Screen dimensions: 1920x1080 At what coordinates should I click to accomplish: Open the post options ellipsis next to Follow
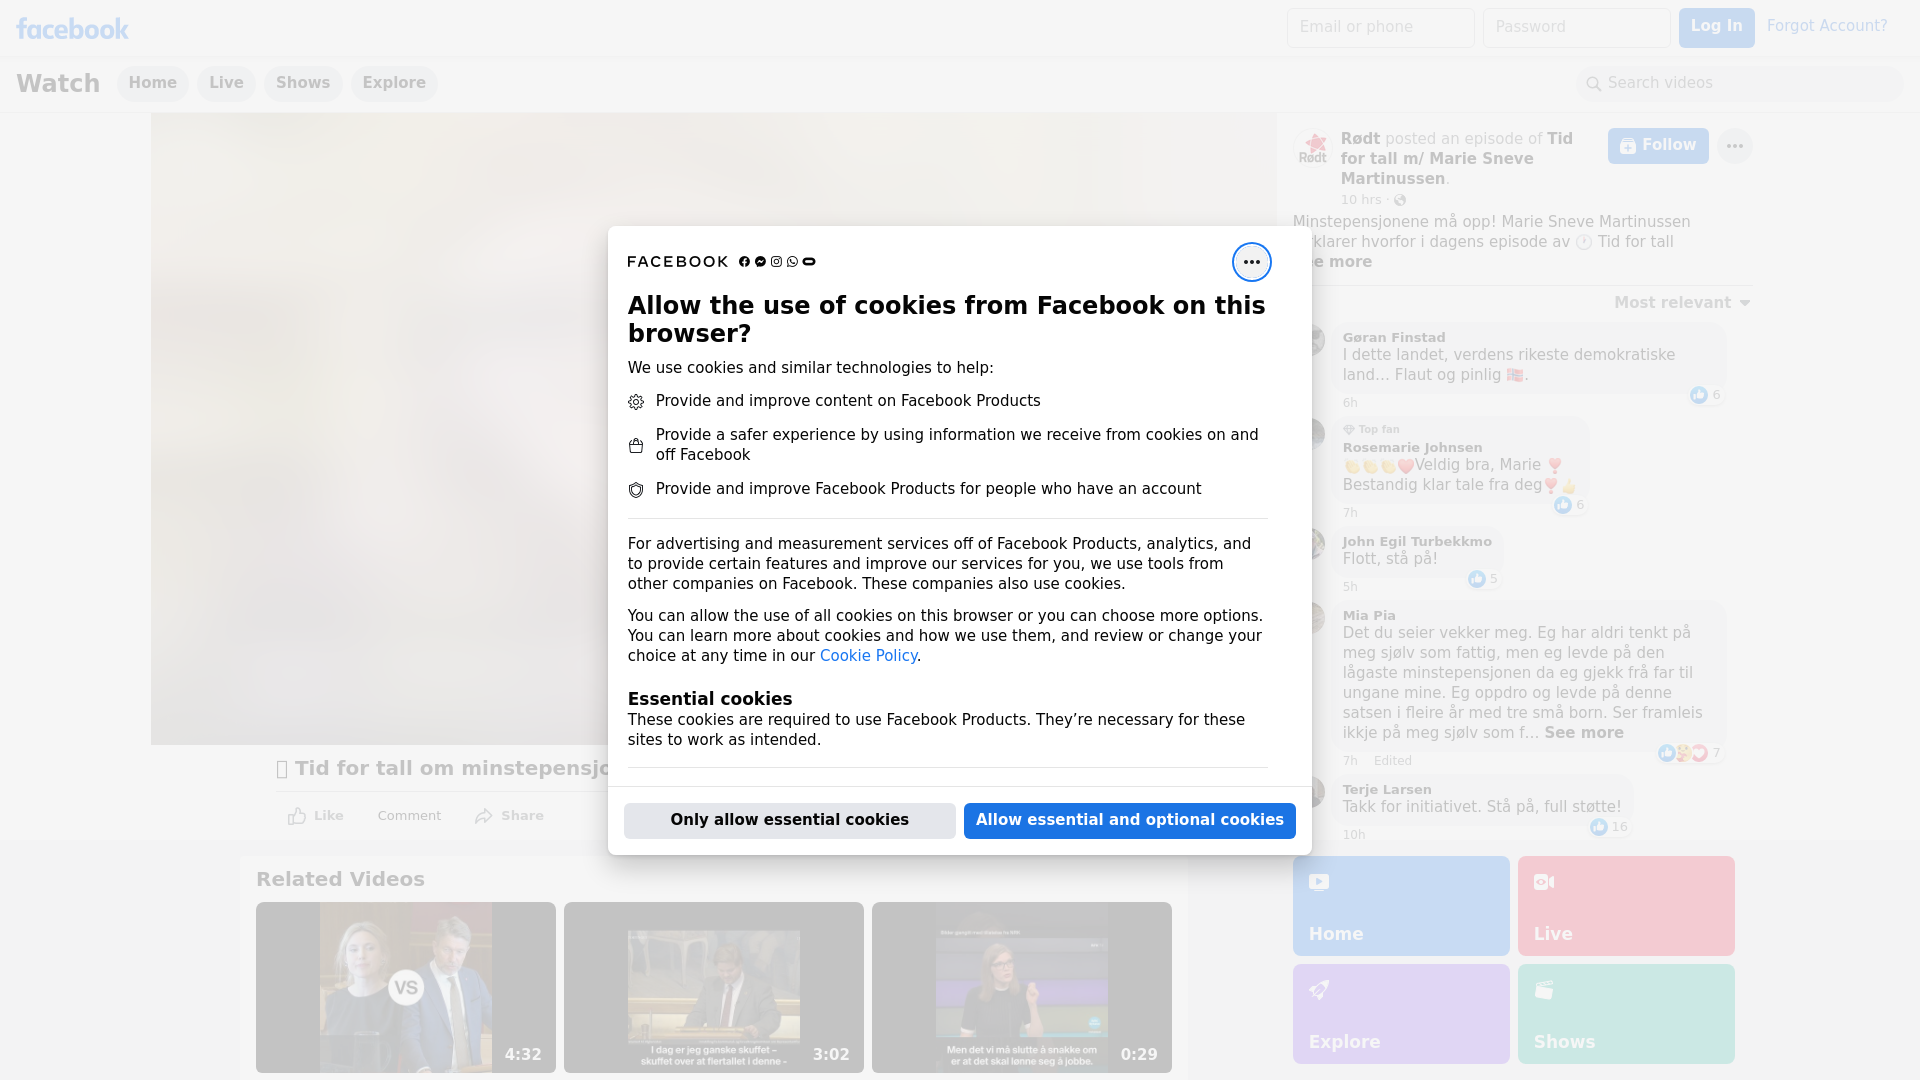[1734, 146]
